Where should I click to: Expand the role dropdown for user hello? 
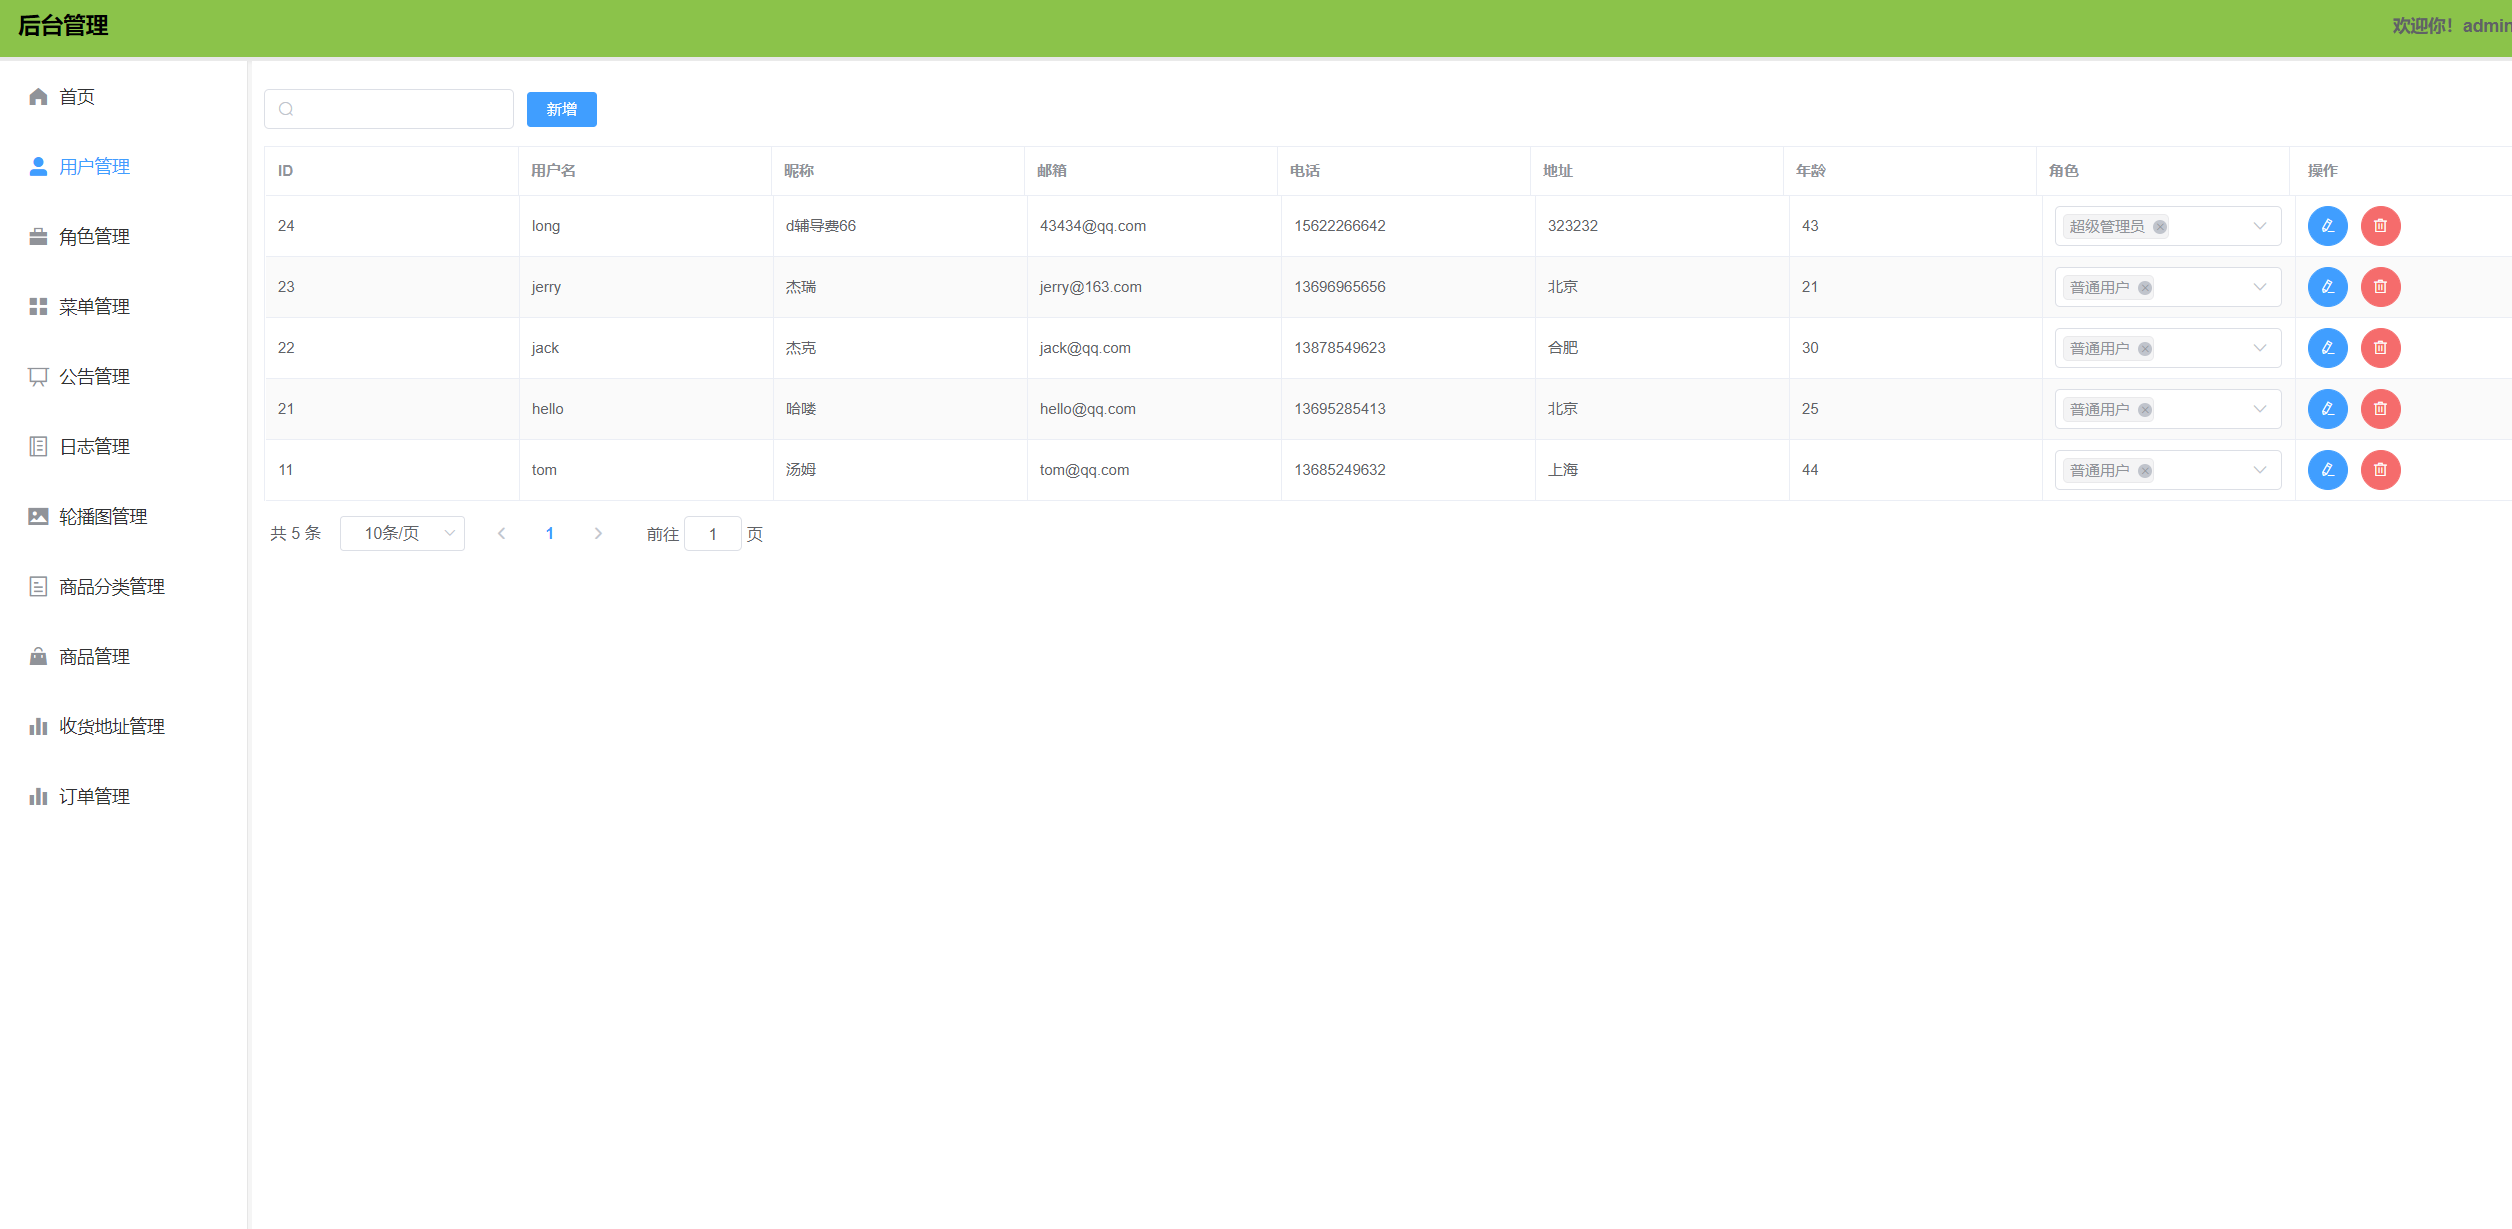[x=2259, y=409]
